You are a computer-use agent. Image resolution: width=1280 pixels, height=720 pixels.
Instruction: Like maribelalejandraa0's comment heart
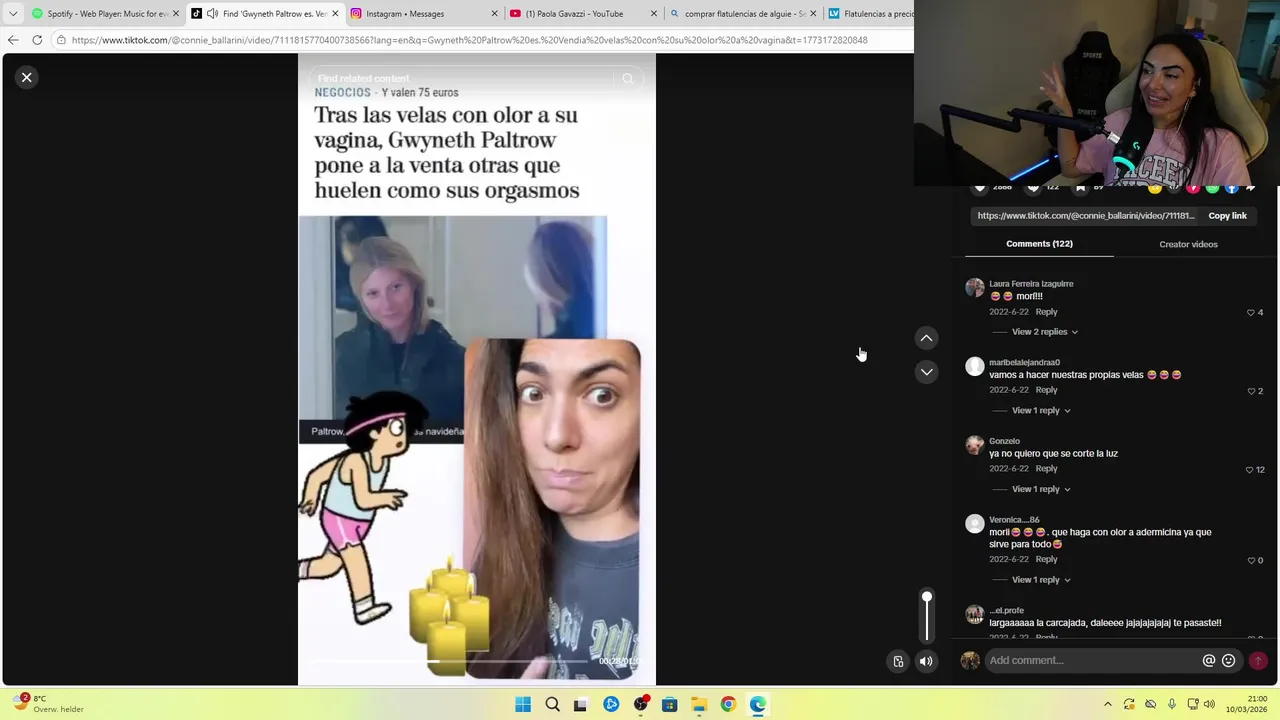pos(1250,391)
